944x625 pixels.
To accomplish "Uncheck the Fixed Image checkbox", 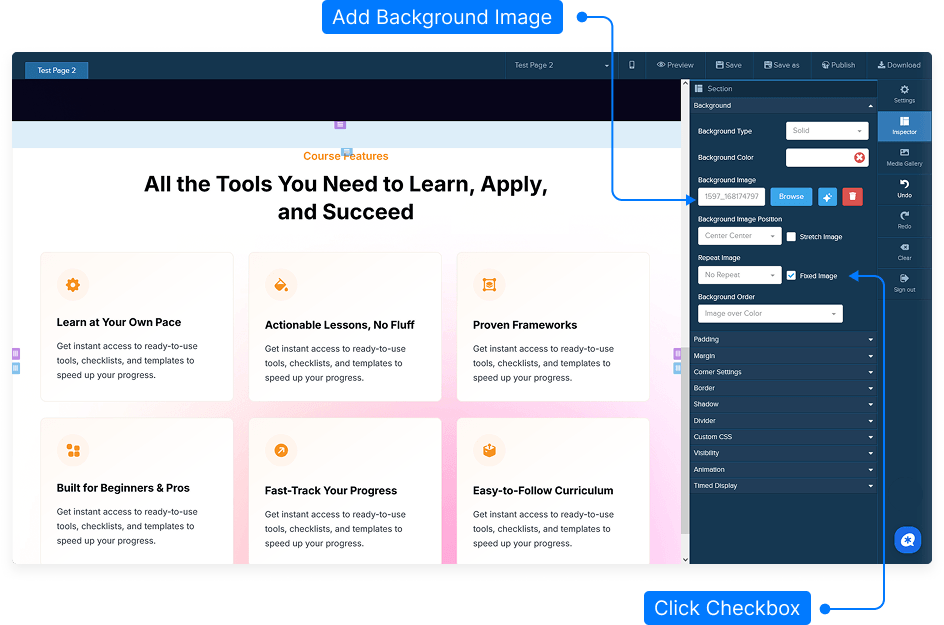I will click(791, 276).
